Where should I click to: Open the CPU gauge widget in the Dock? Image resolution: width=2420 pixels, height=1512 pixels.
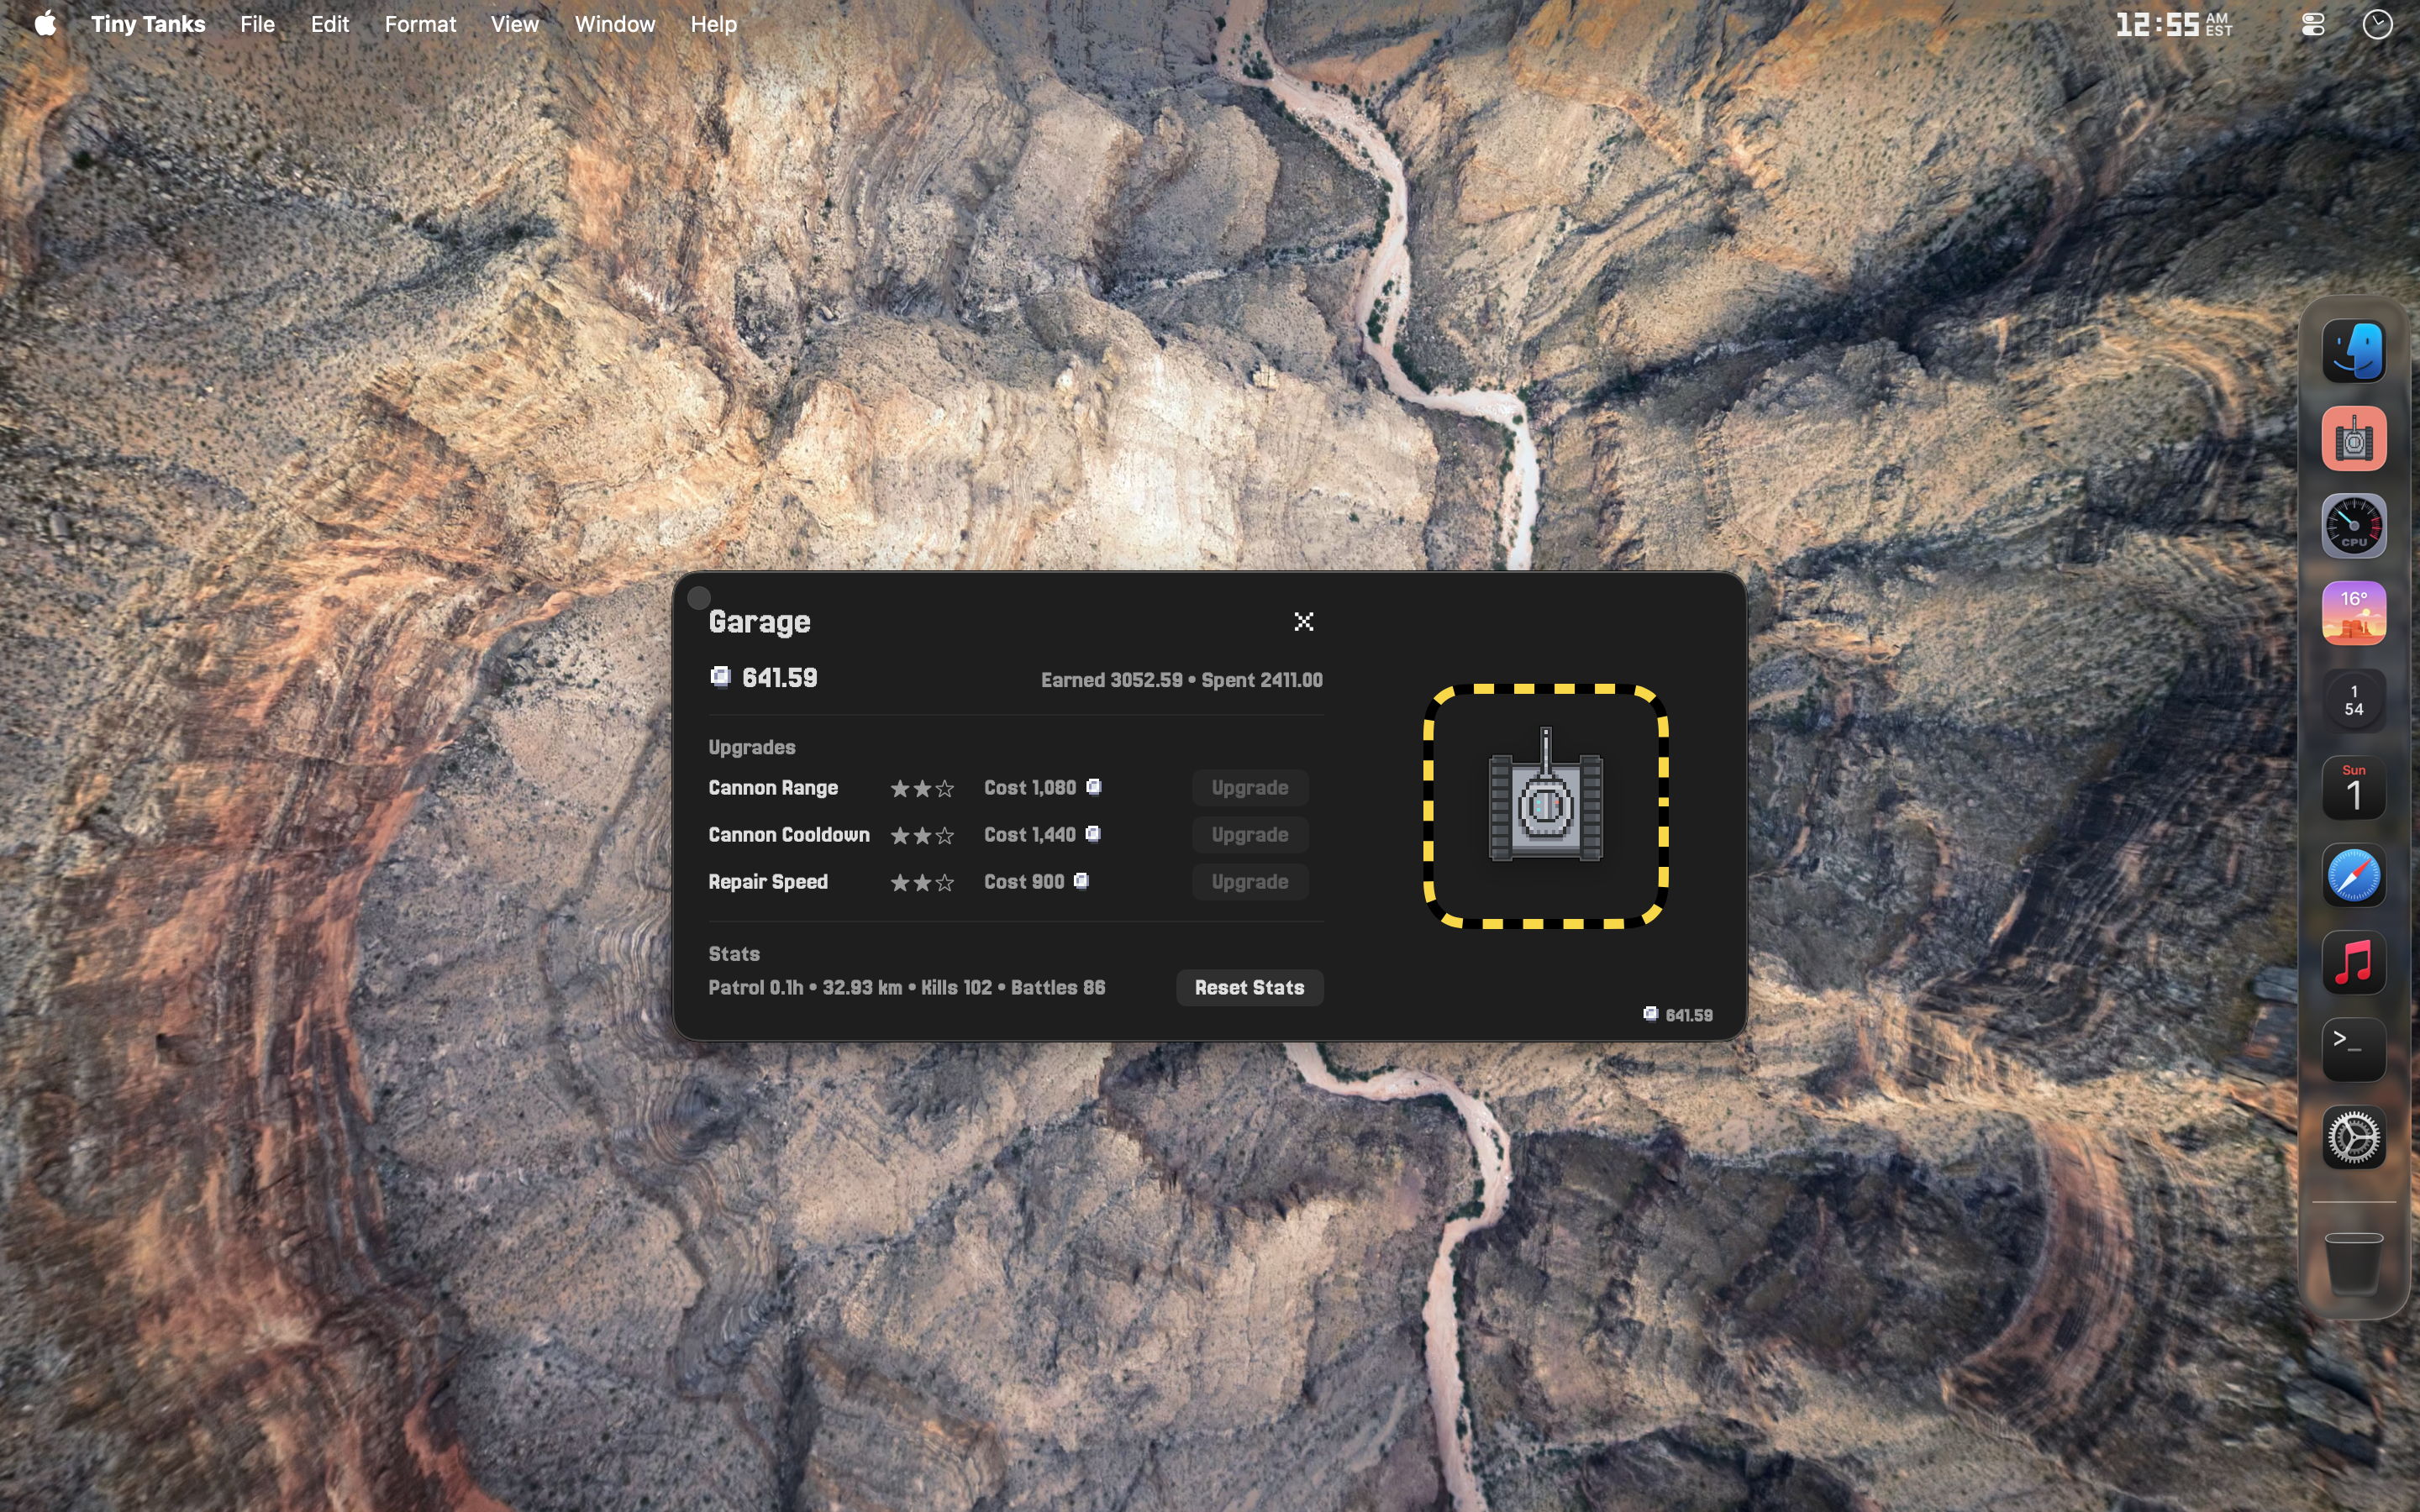[2351, 525]
